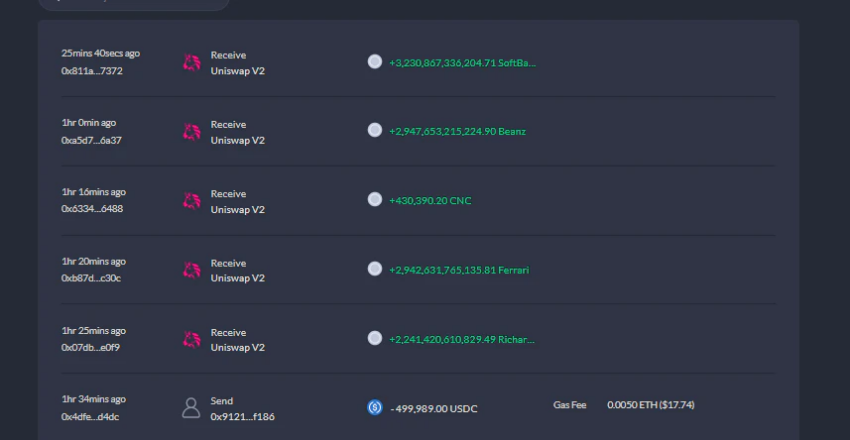Open transaction hash 0x6334...6488
The image size is (850, 440).
[92, 209]
